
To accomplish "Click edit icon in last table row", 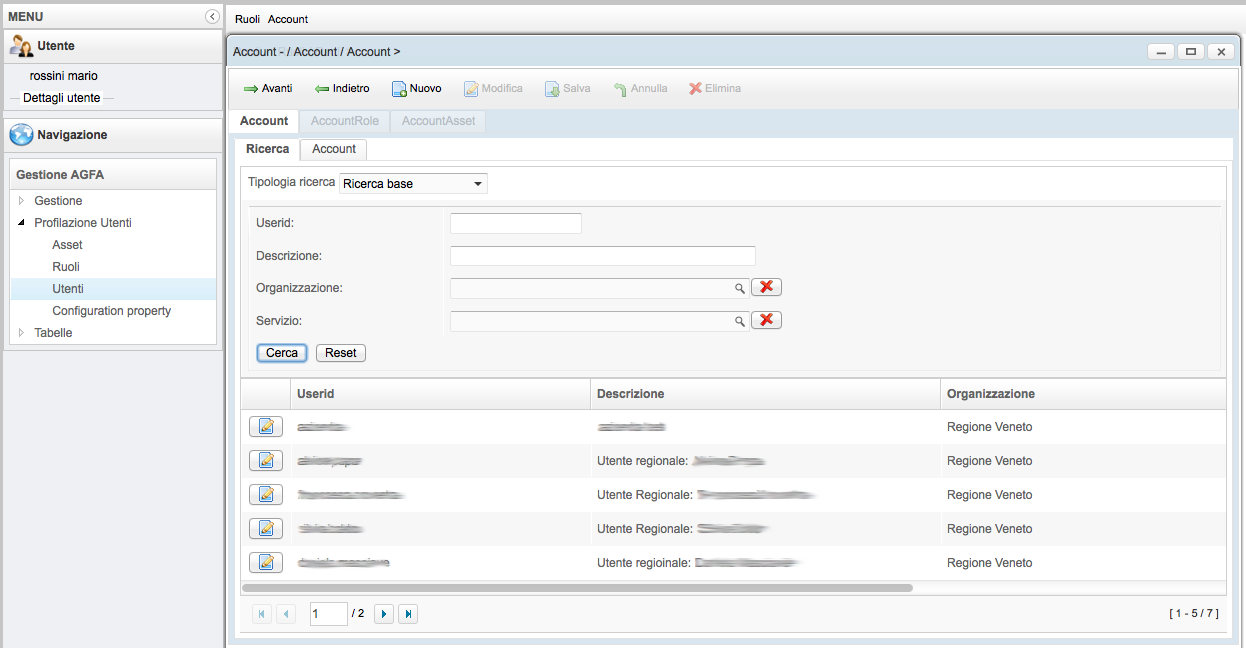I will [x=266, y=562].
